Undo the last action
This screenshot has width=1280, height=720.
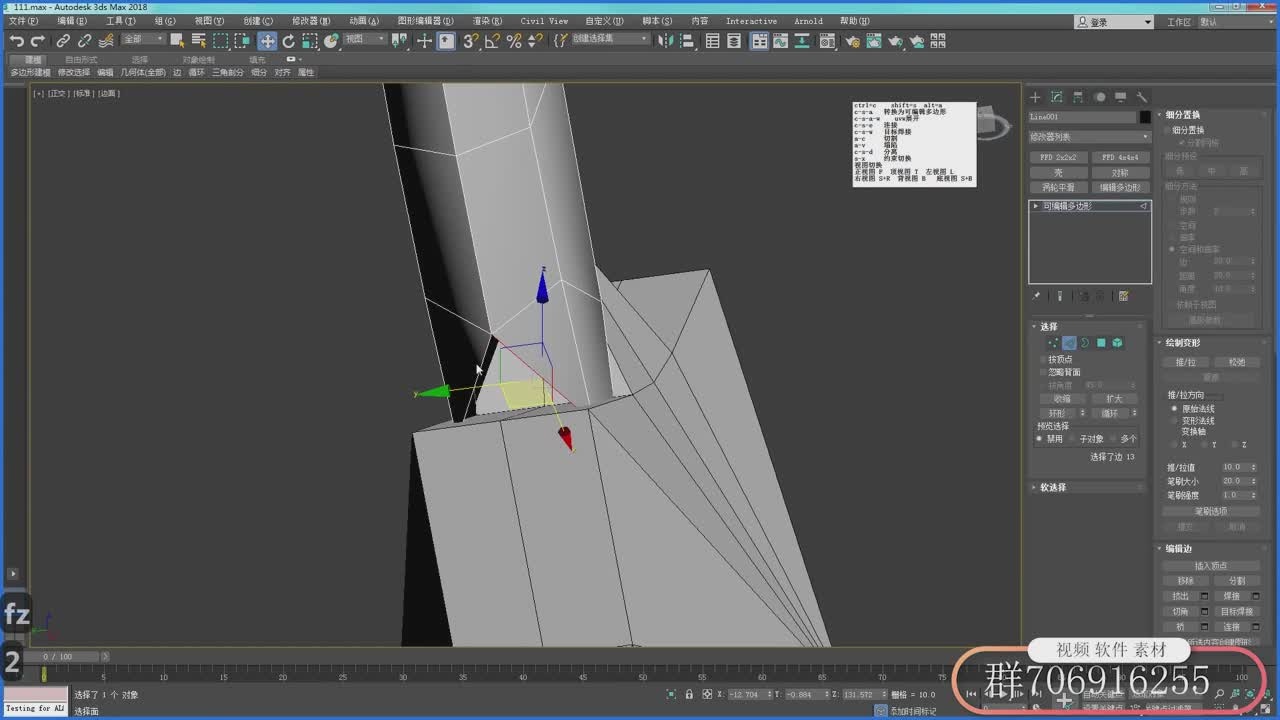coord(16,41)
